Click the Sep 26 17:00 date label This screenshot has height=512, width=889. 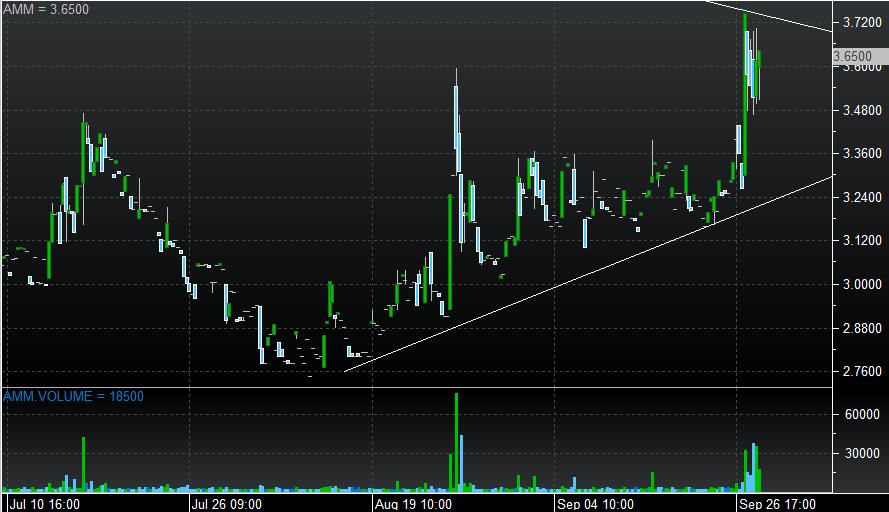[778, 503]
